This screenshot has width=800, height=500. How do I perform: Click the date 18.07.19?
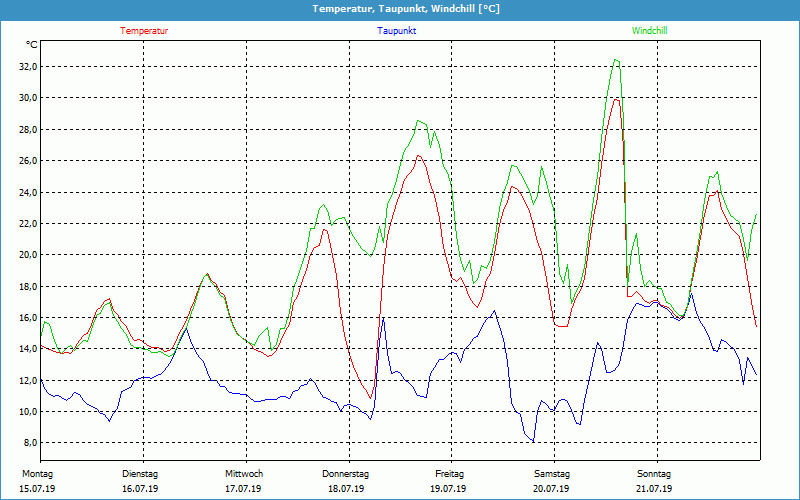click(346, 489)
